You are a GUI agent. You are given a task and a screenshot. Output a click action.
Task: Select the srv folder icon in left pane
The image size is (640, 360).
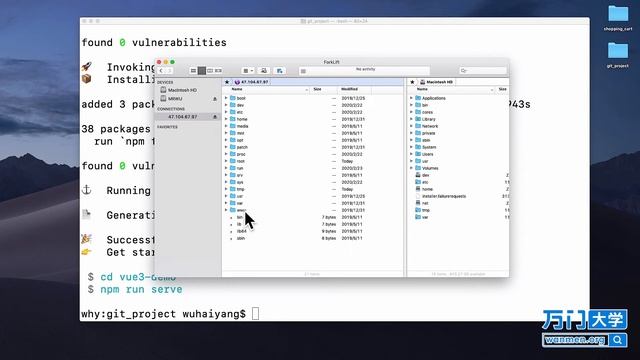(x=233, y=175)
